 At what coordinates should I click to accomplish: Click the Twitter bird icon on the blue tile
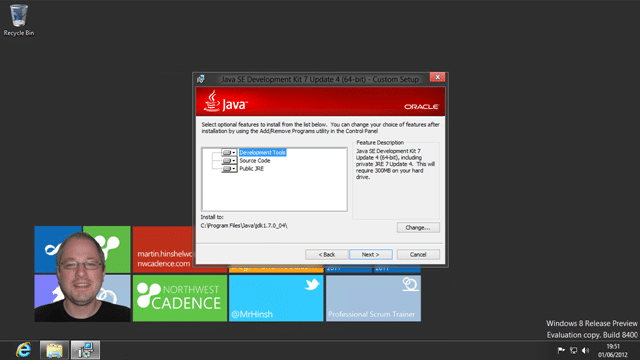(x=312, y=284)
